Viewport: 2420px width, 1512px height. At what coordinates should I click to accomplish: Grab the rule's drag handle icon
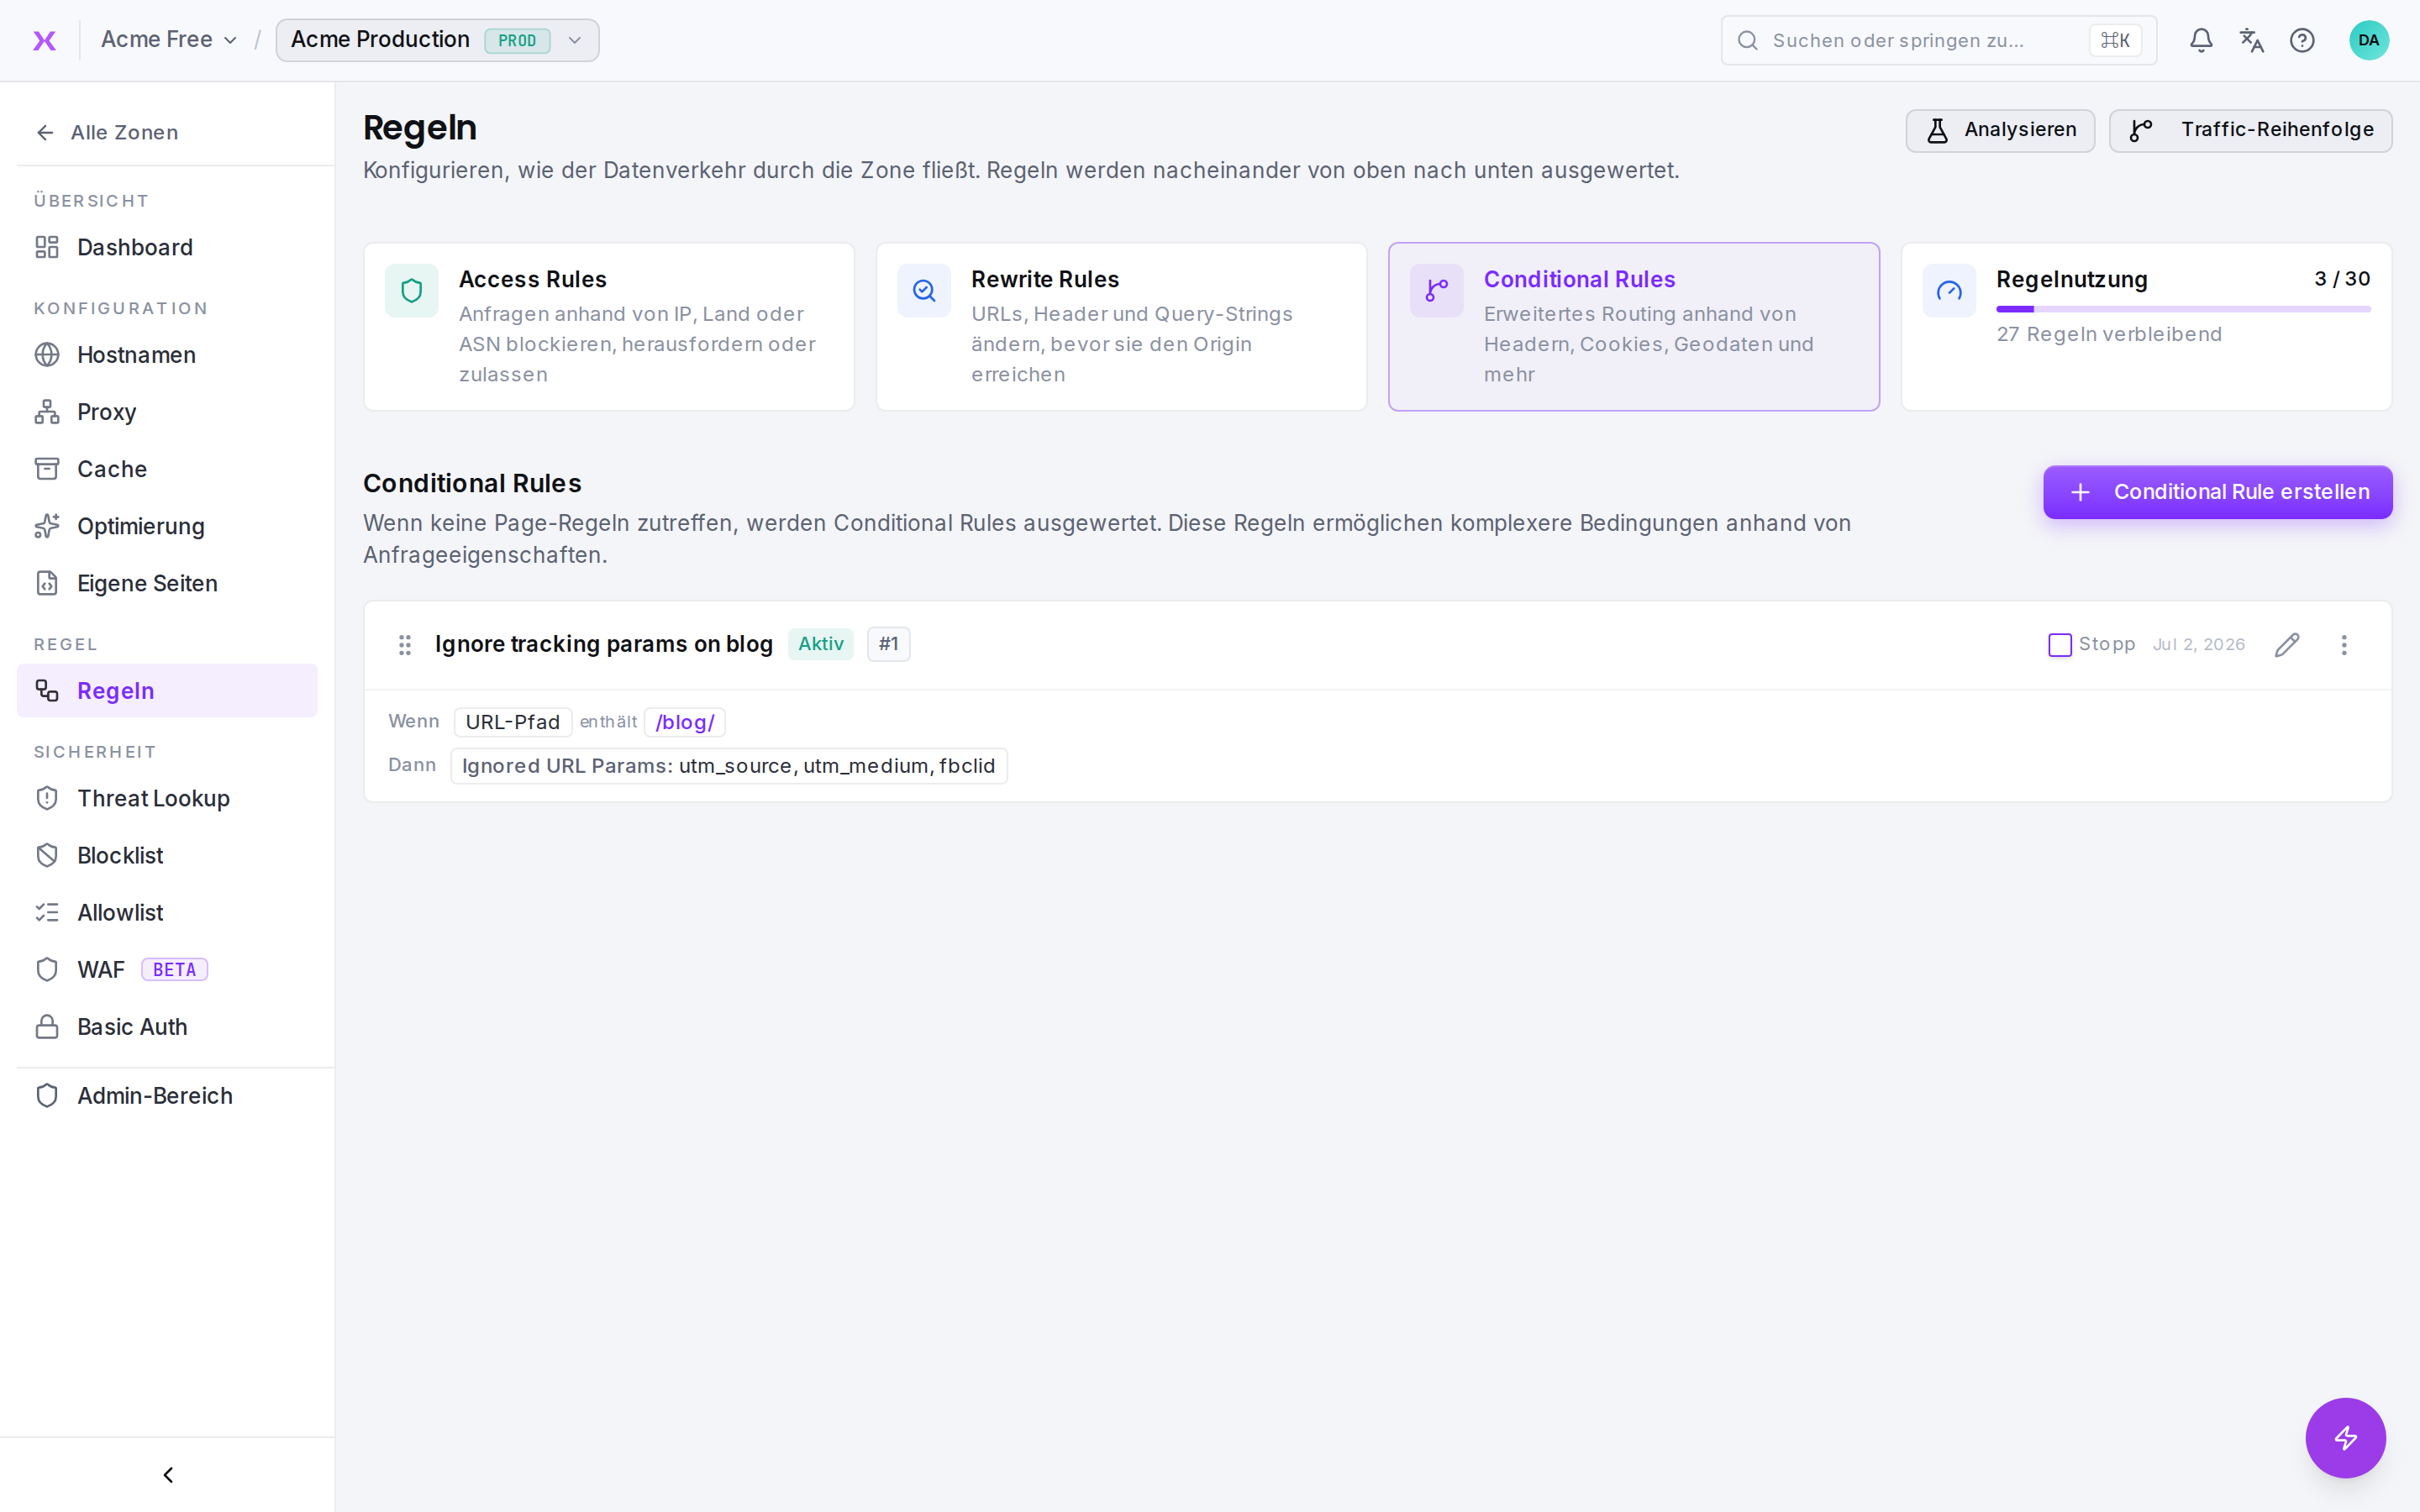404,645
